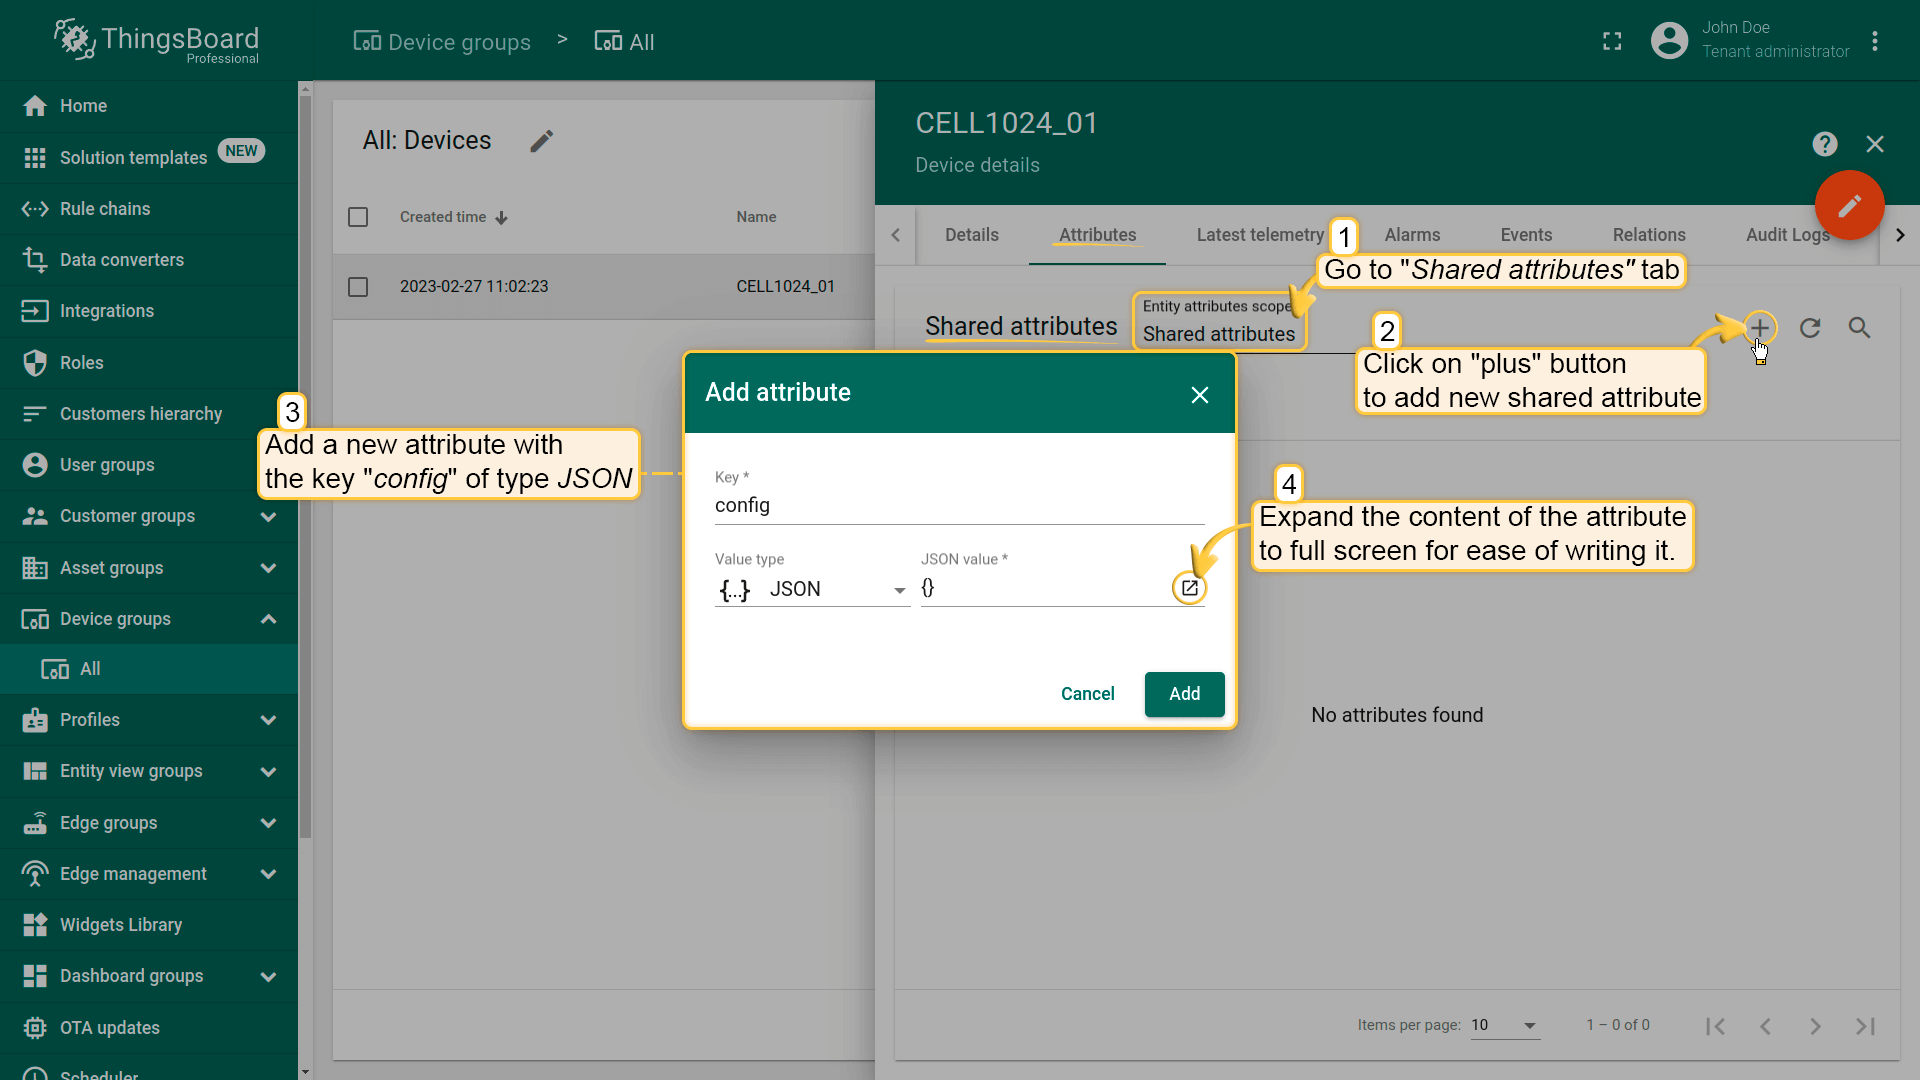Open the user menu three dots
The height and width of the screenshot is (1080, 1920).
point(1875,41)
